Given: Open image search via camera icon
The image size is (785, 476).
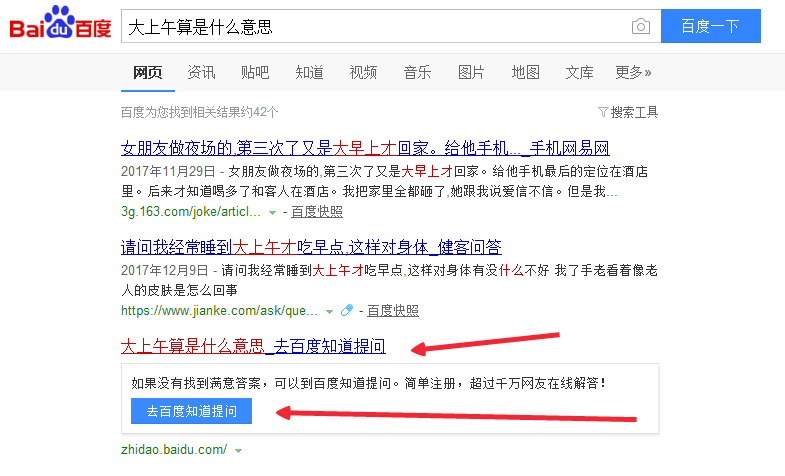Looking at the screenshot, I should click(x=640, y=26).
